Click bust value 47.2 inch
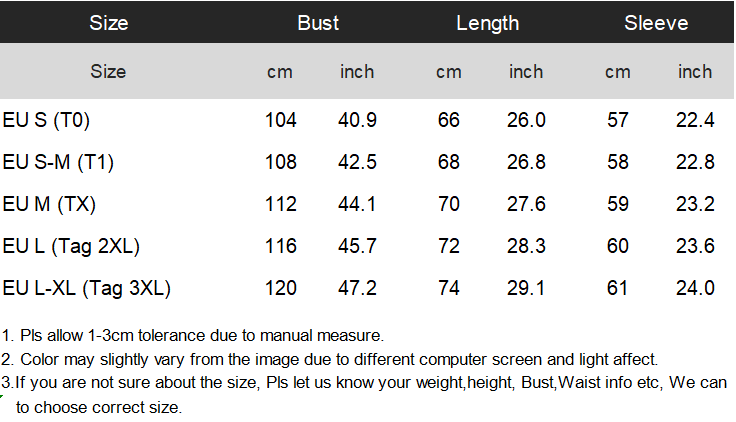The width and height of the screenshot is (736, 422). (357, 288)
